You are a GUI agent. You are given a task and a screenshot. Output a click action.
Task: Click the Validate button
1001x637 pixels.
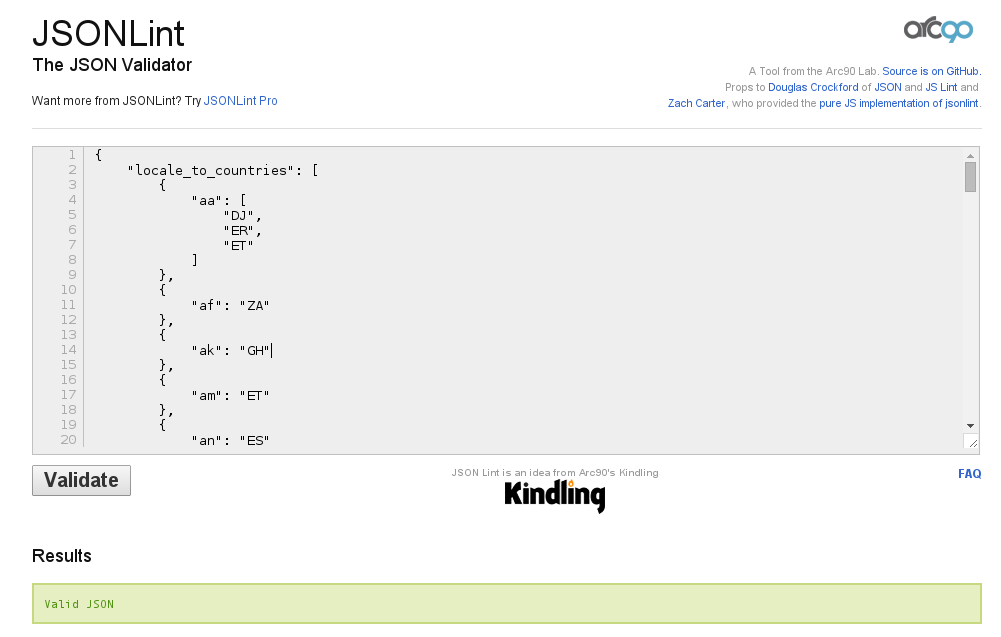[x=82, y=480]
